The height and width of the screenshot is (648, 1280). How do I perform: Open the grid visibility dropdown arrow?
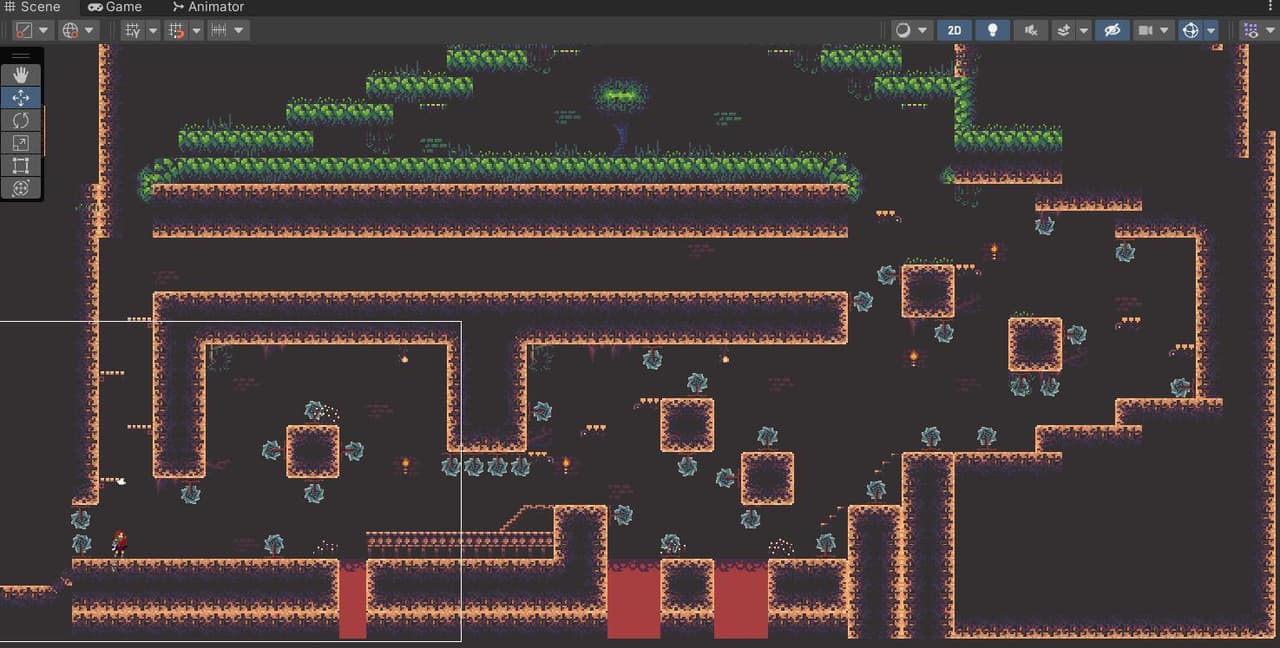153,30
